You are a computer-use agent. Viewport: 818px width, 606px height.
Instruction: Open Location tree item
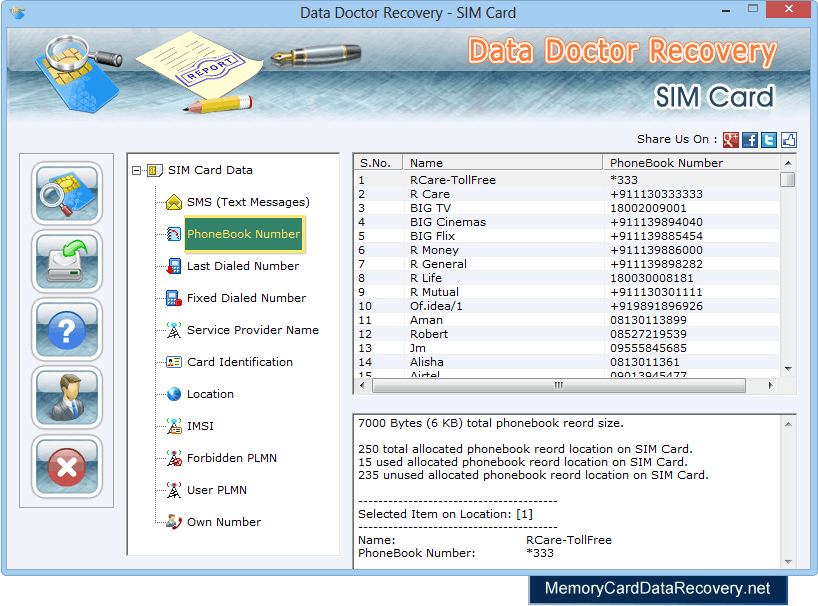[210, 394]
